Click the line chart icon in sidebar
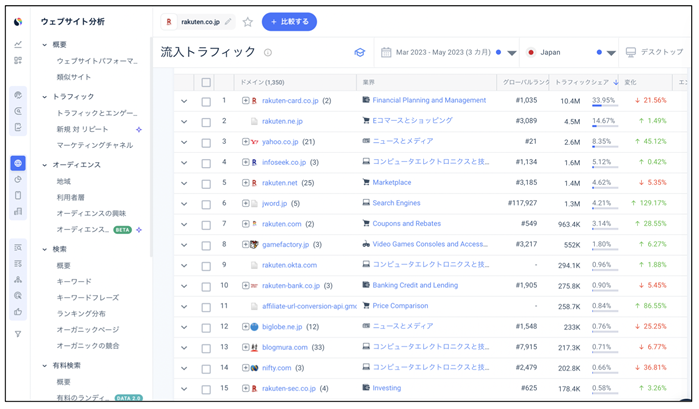Viewport: 699px width, 409px height. point(18,44)
